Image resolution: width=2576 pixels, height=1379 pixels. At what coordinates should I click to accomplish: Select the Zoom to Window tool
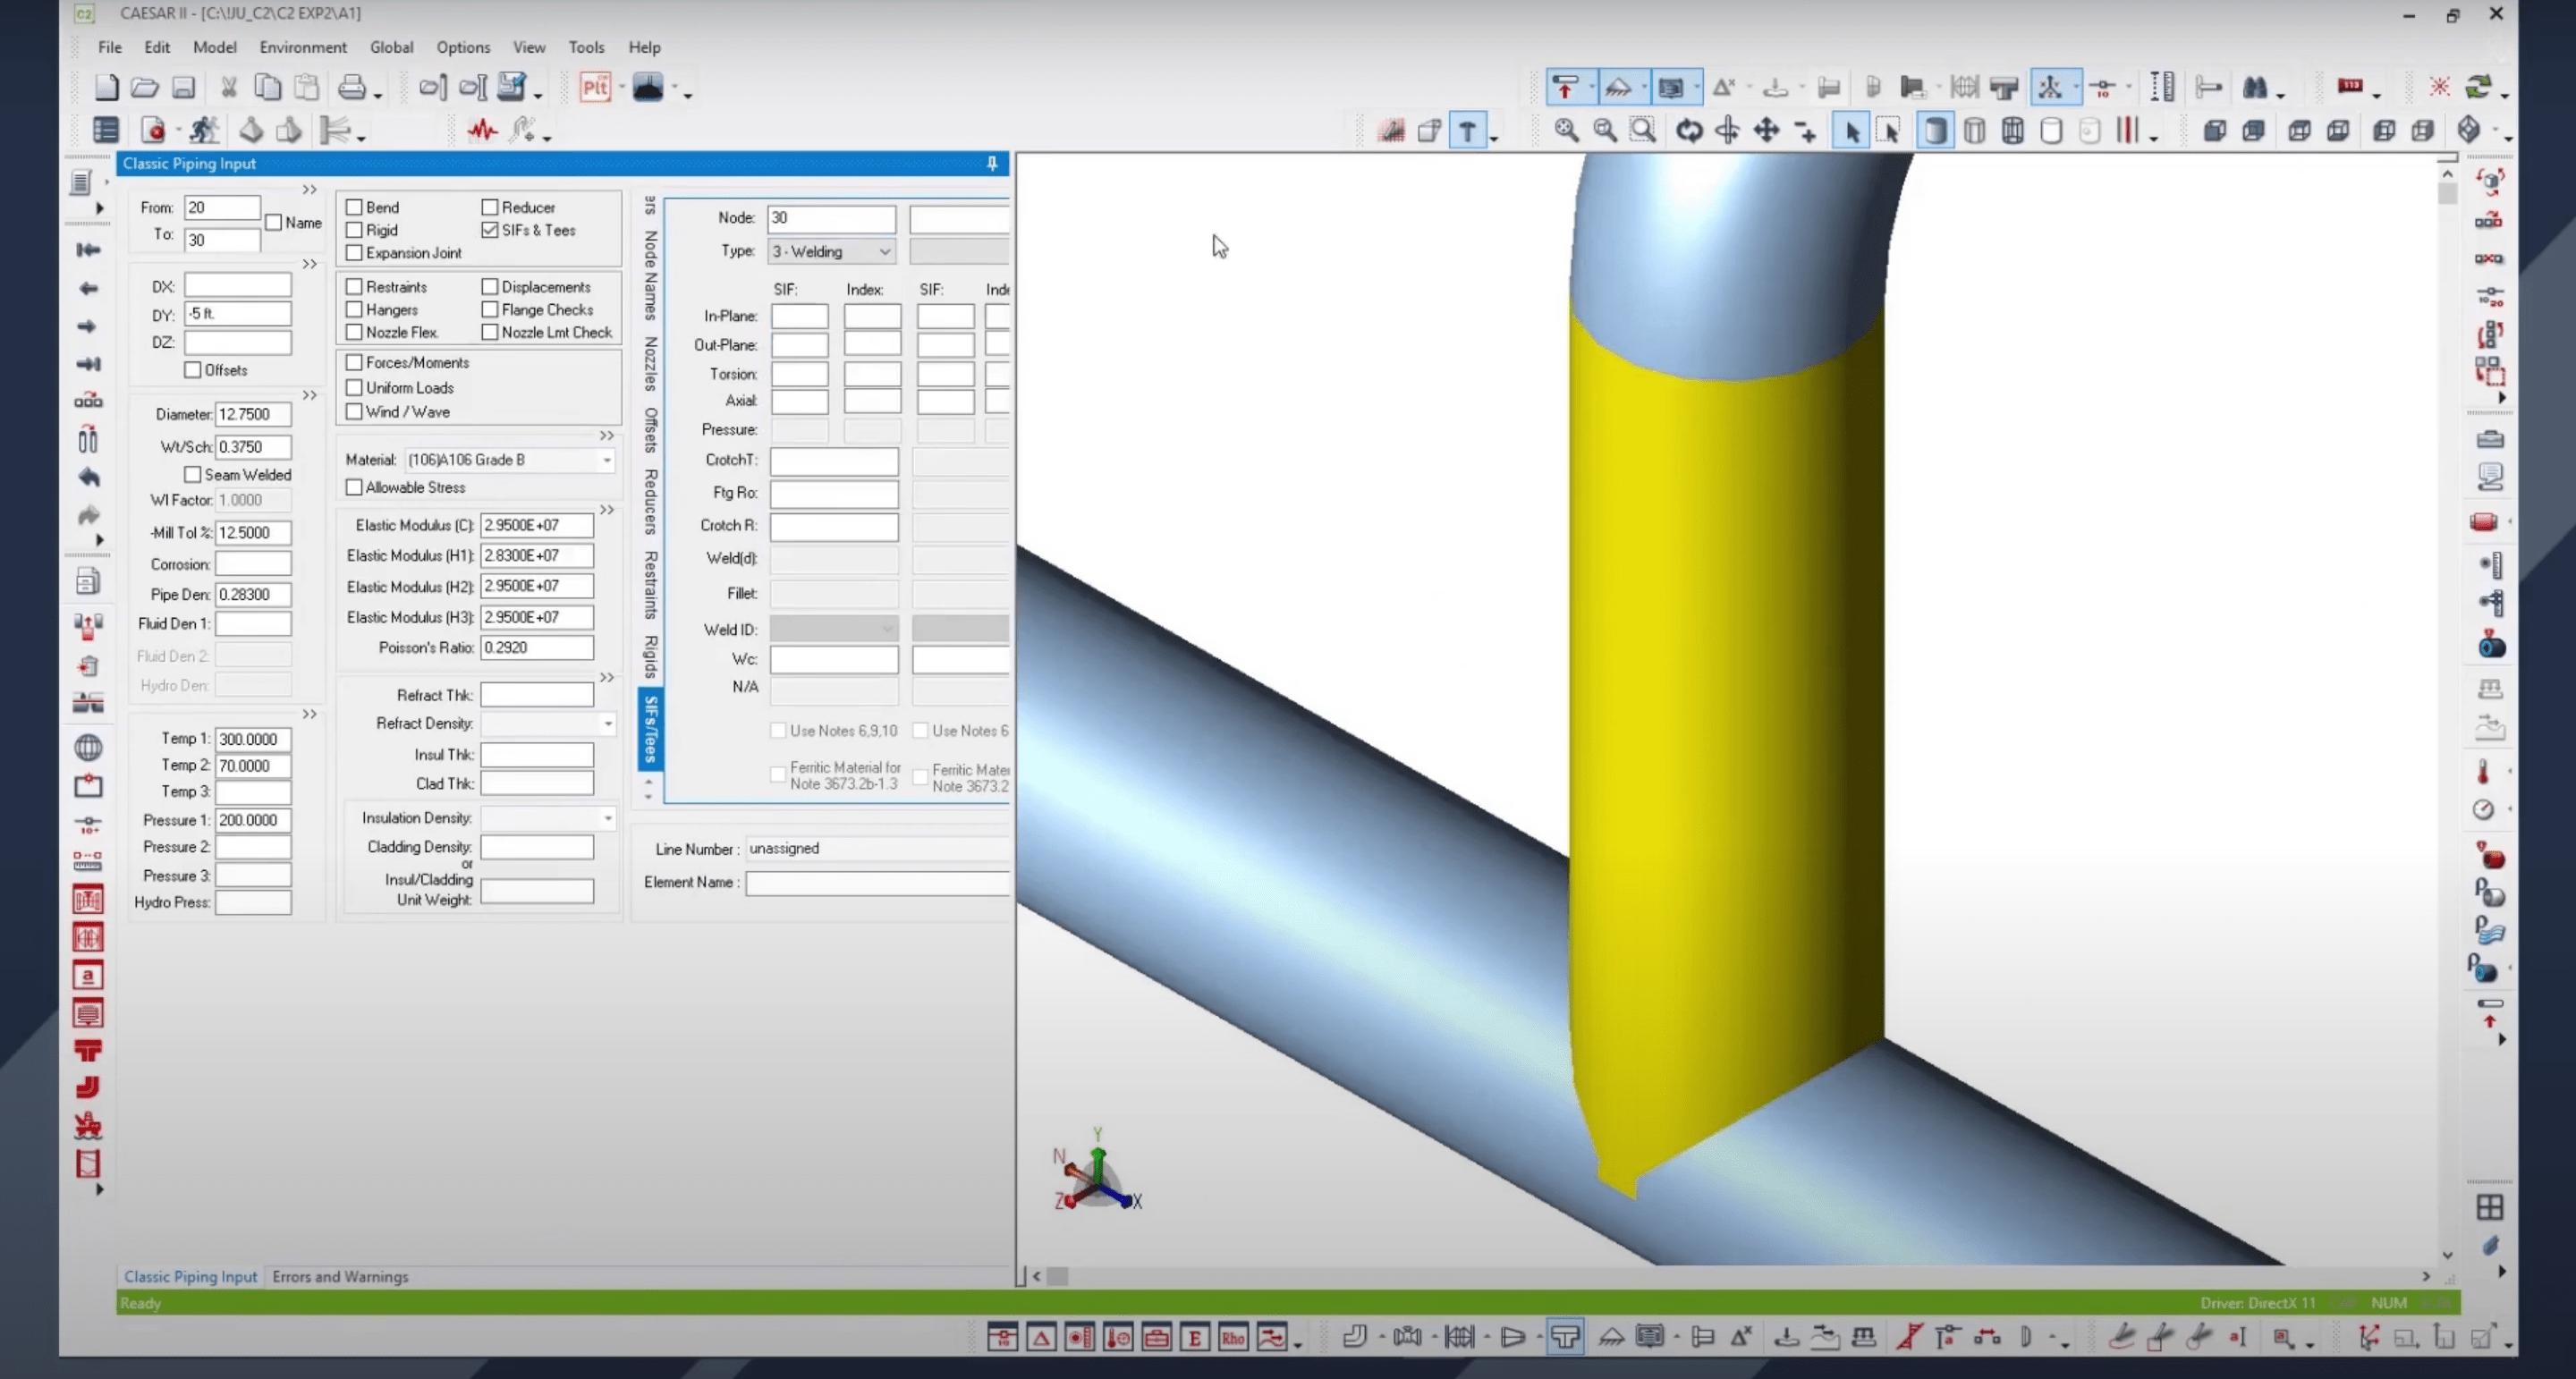[1641, 130]
